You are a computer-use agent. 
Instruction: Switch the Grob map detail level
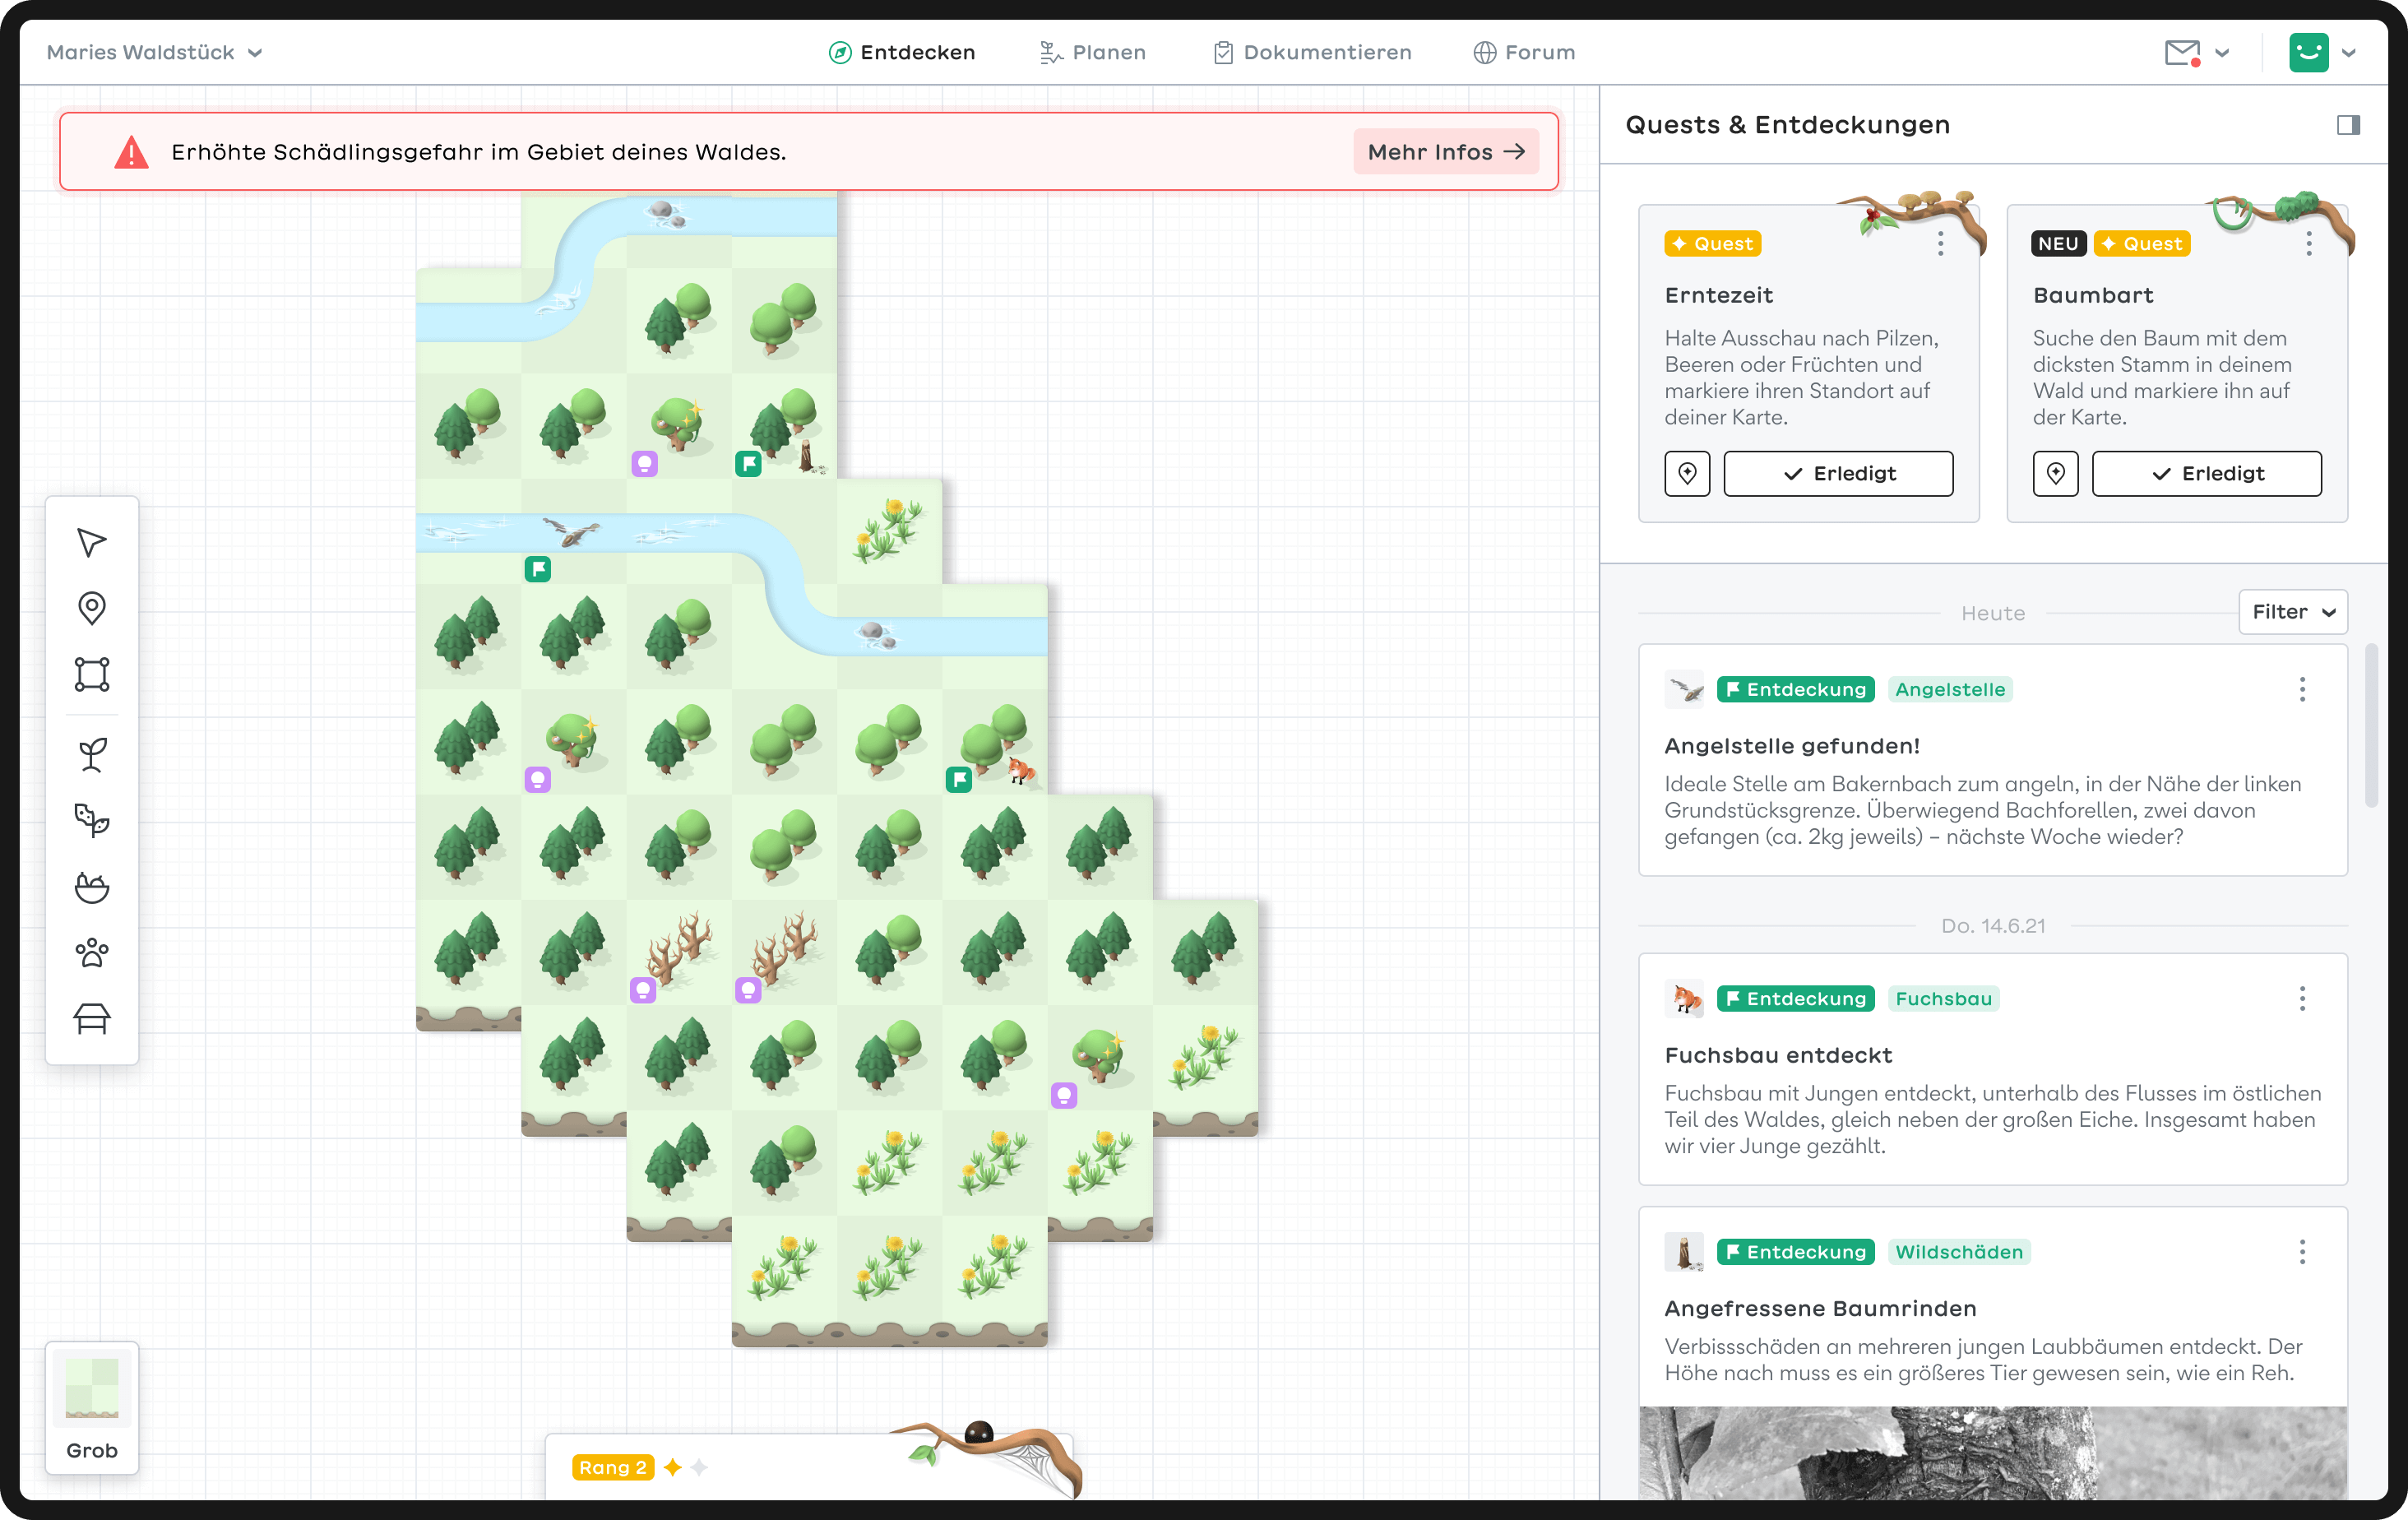pyautogui.click(x=92, y=1407)
